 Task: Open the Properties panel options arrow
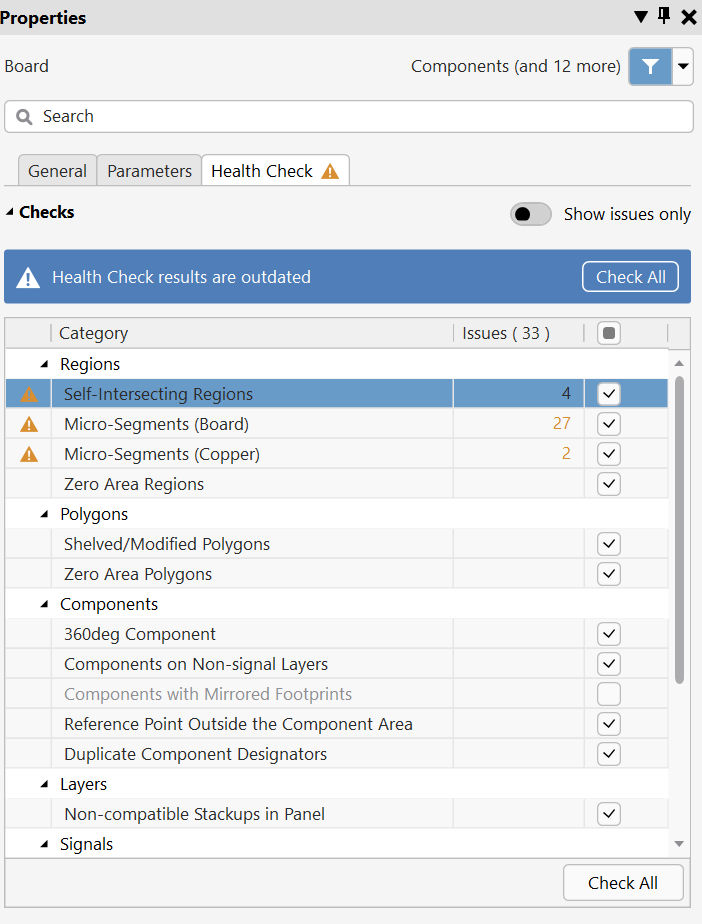coord(641,17)
